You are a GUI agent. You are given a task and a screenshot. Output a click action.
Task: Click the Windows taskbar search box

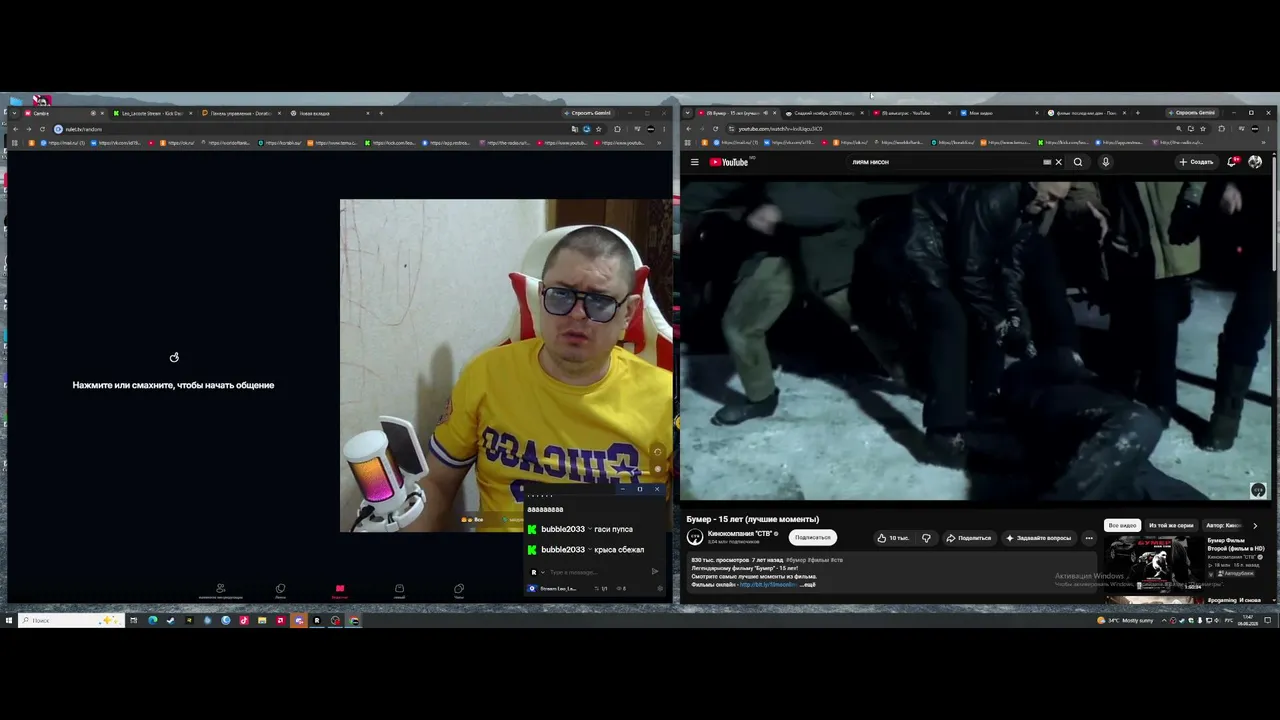(x=70, y=620)
